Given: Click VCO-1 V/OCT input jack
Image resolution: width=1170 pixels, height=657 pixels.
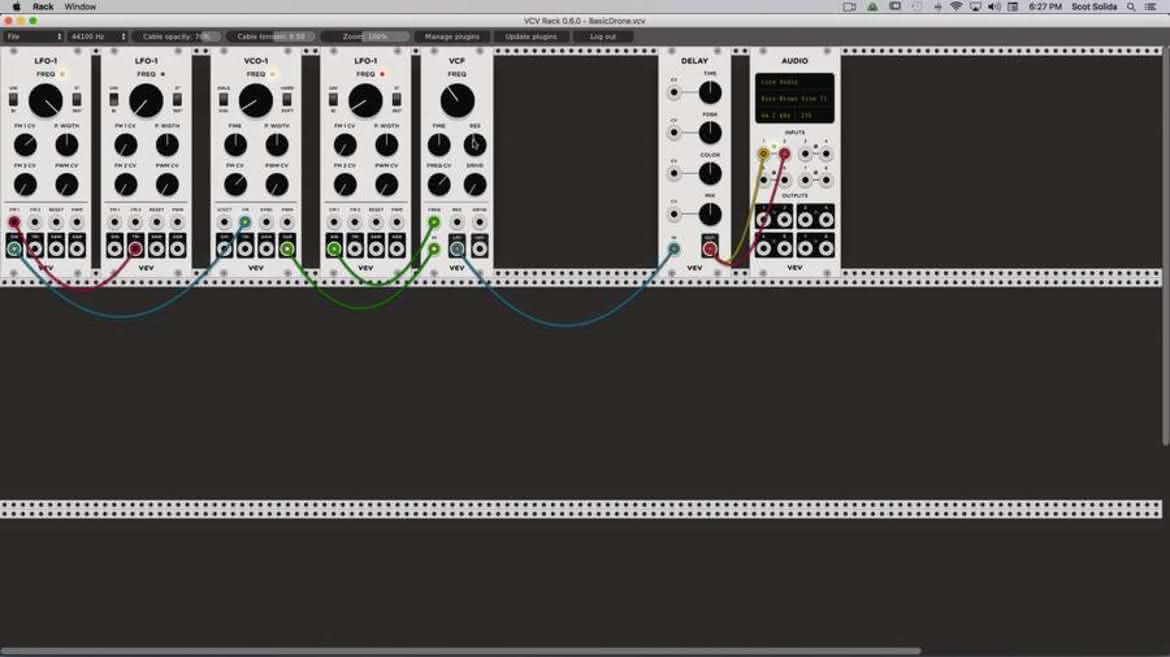Looking at the screenshot, I should pos(224,222).
